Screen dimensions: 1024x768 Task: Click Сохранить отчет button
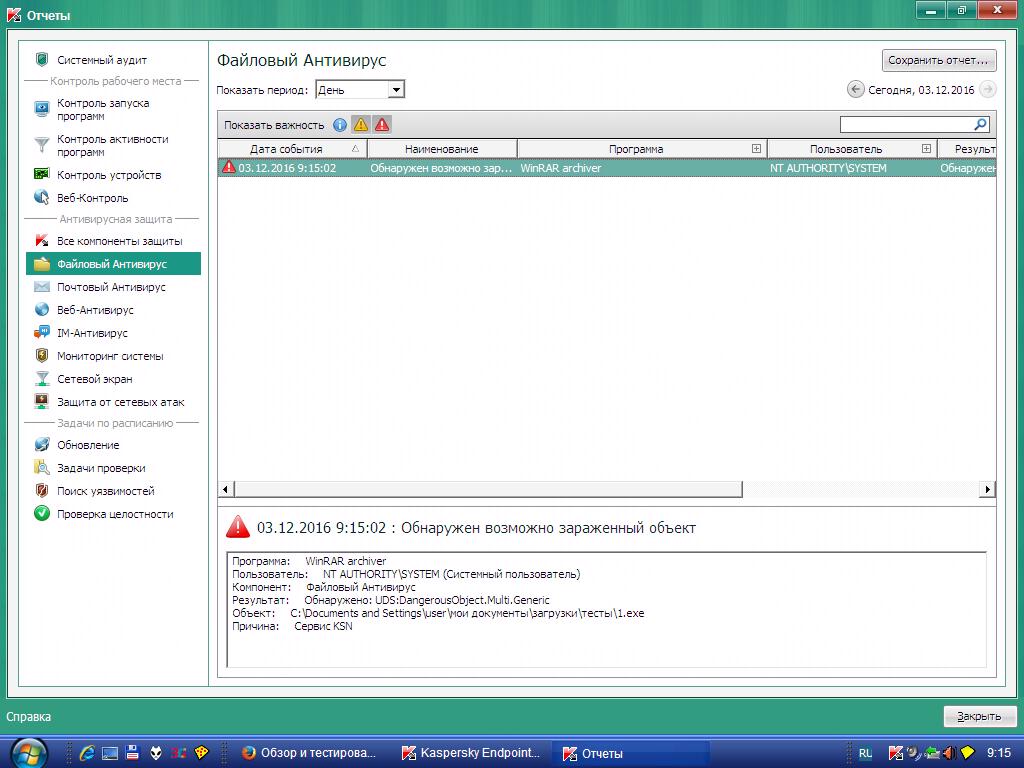click(938, 60)
